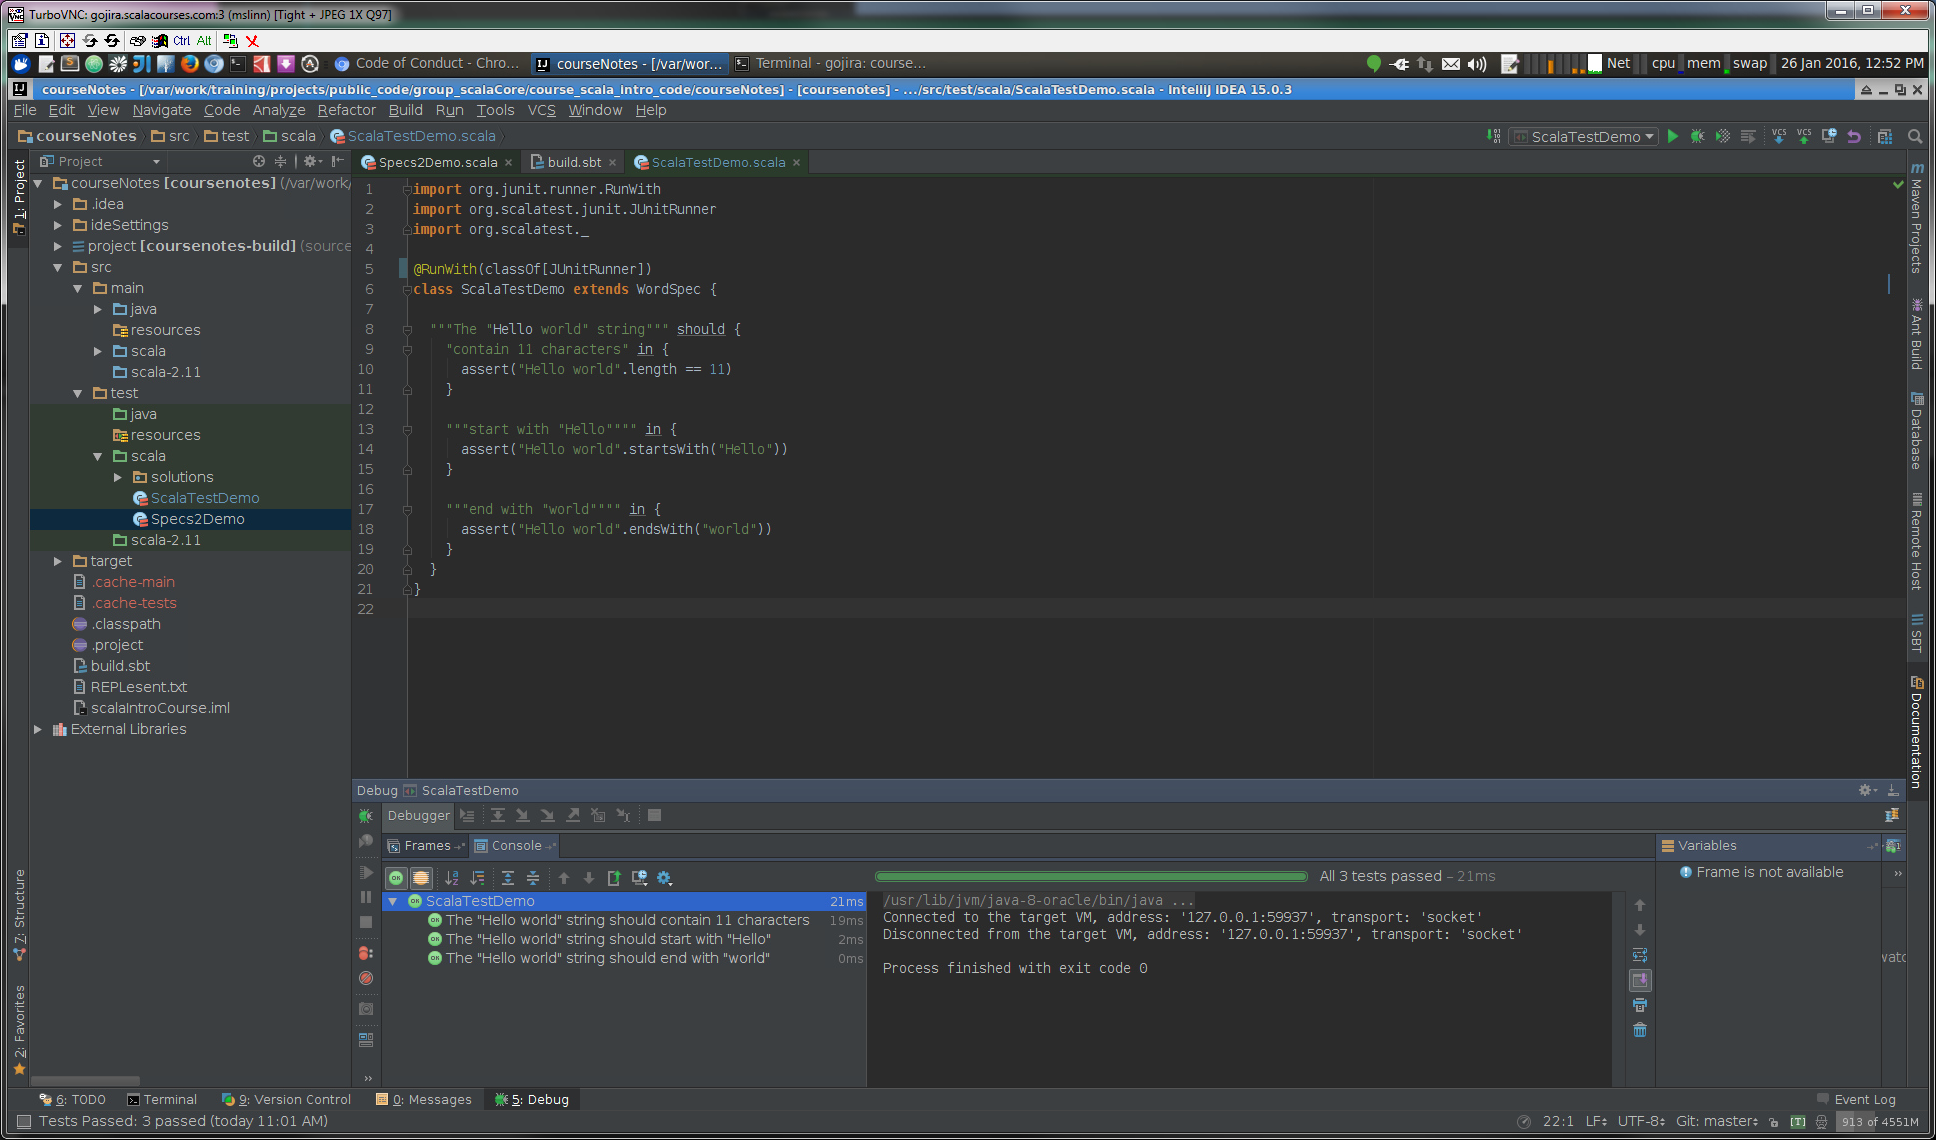Image resolution: width=1936 pixels, height=1140 pixels.
Task: Expand the .idea folder
Action: (x=58, y=204)
